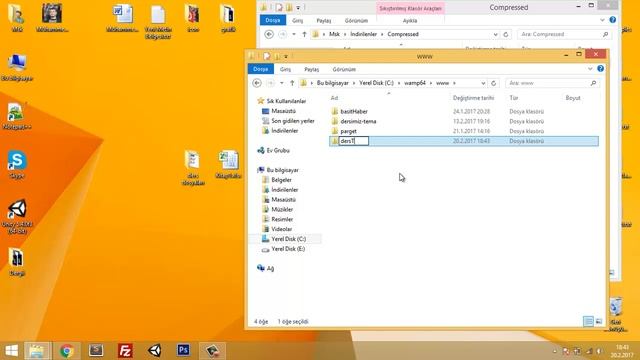Open help icon in Compressed window

coord(613,20)
